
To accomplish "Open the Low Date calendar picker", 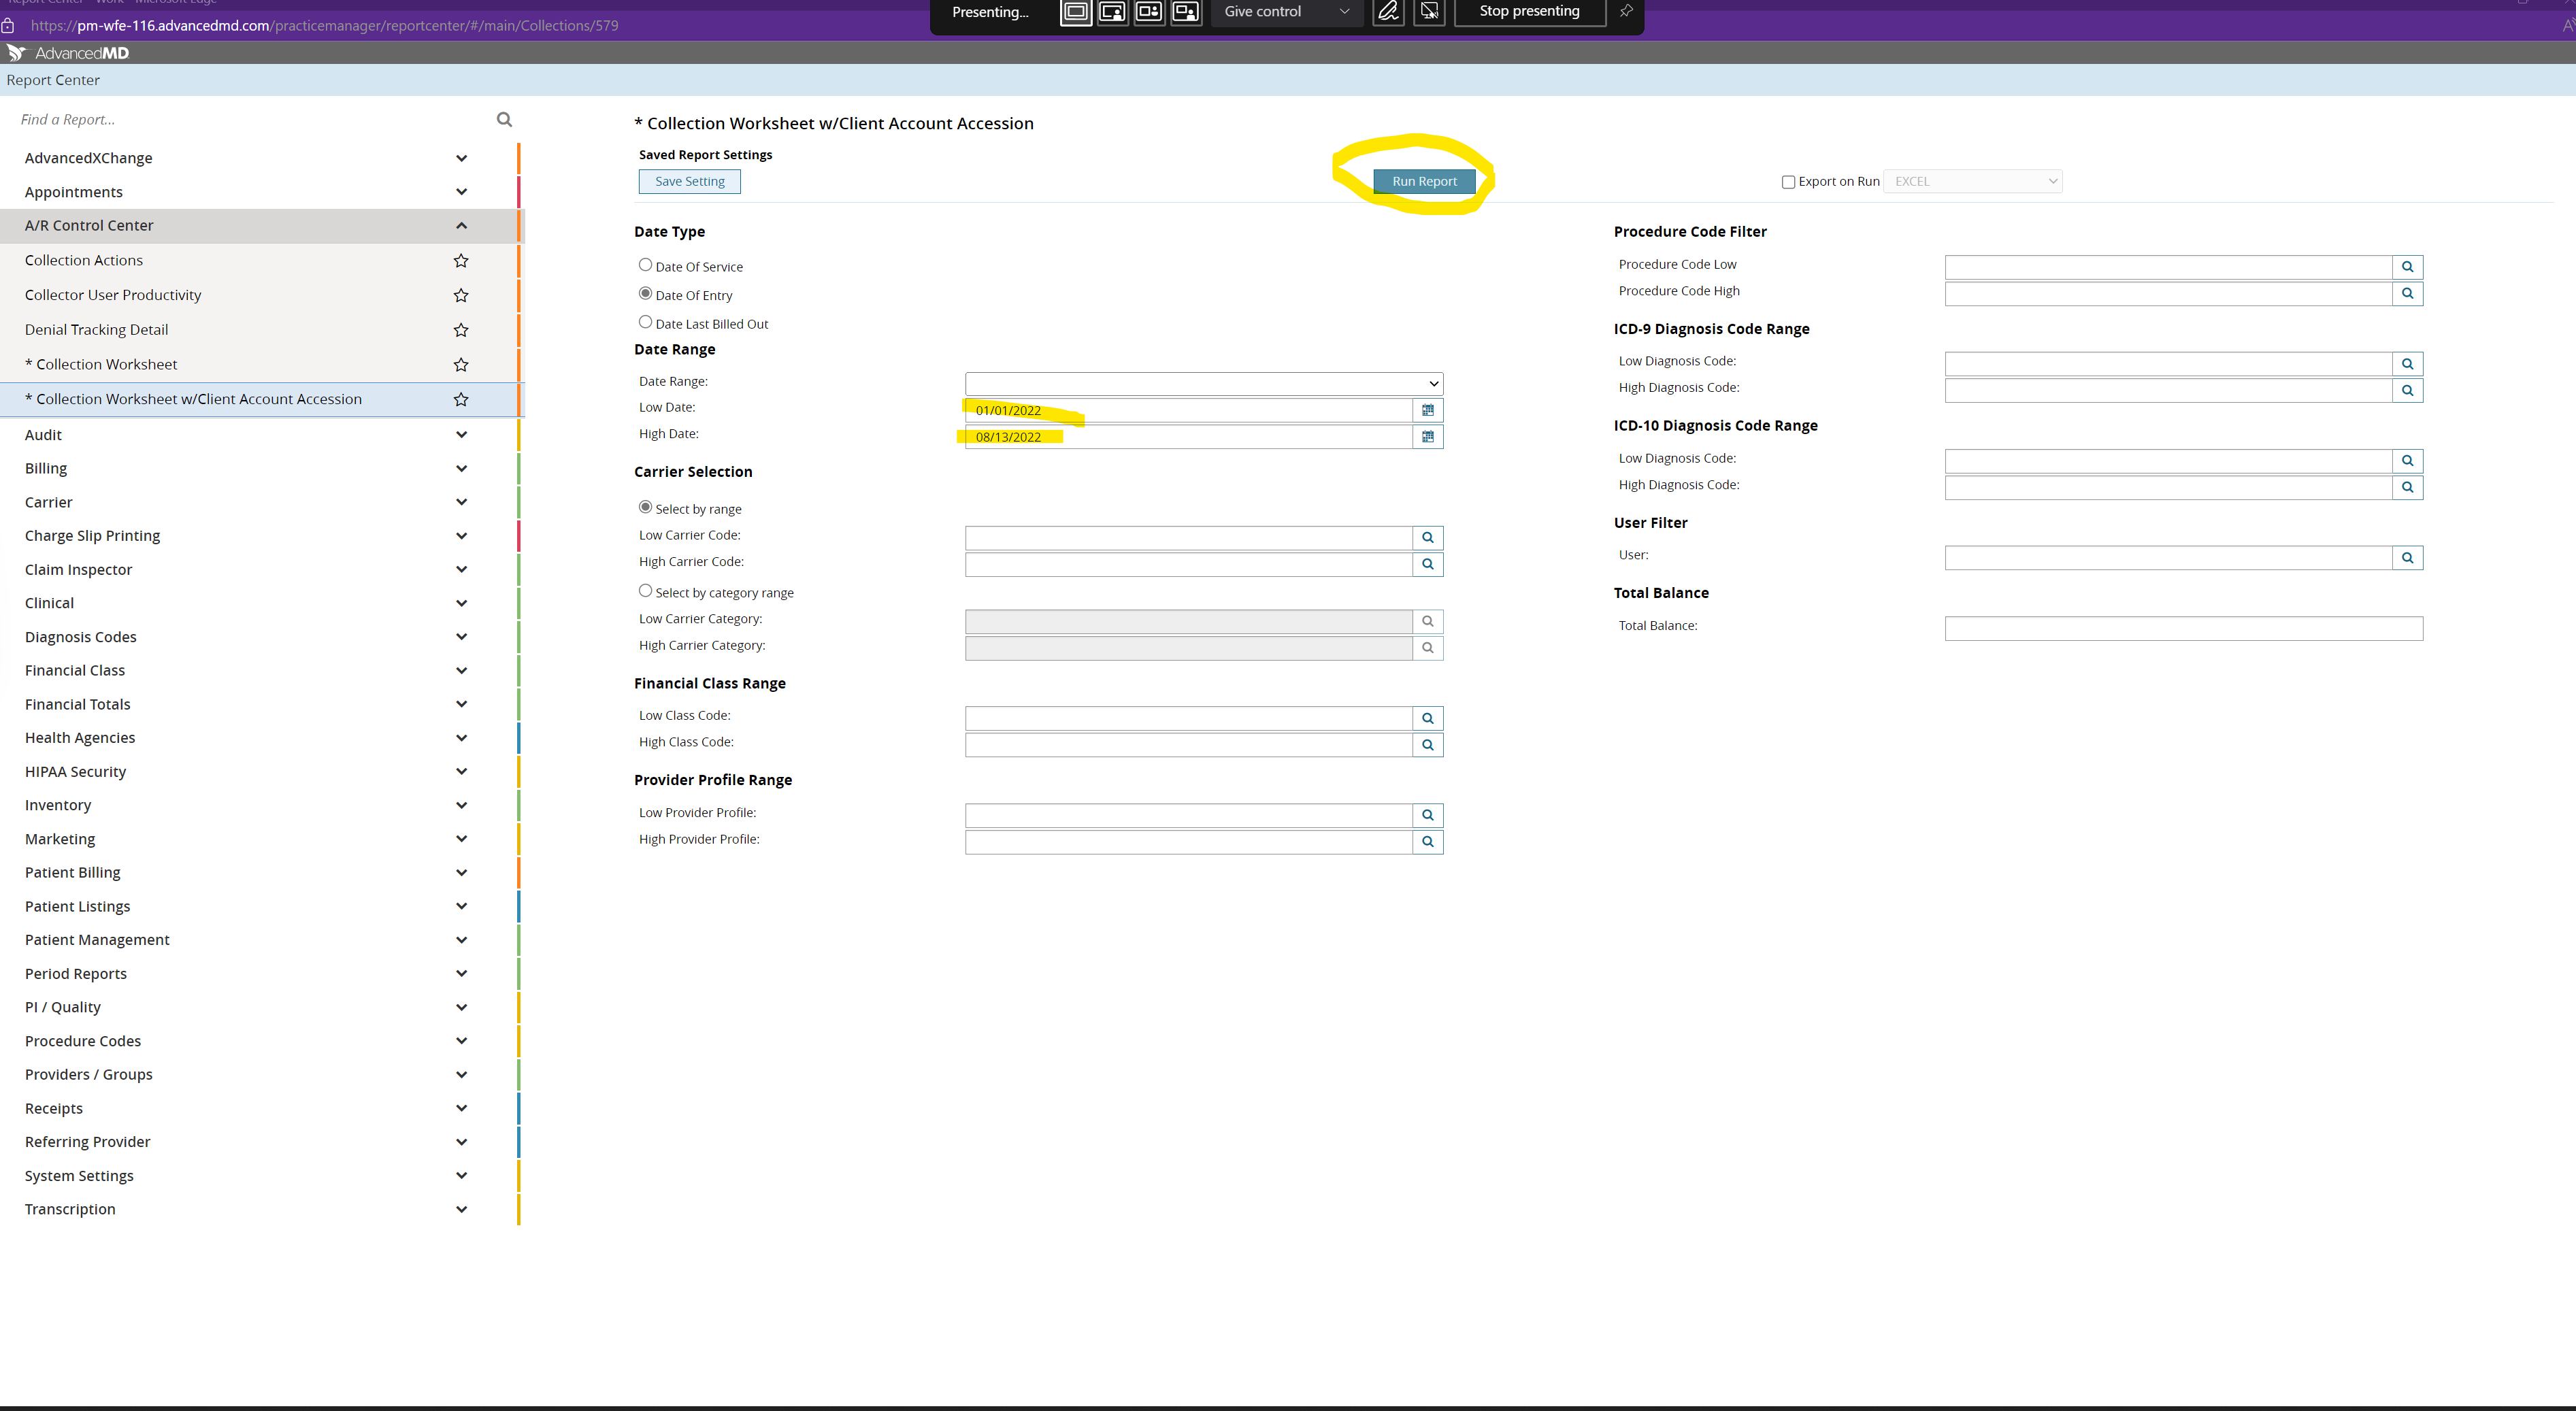I will click(x=1427, y=410).
